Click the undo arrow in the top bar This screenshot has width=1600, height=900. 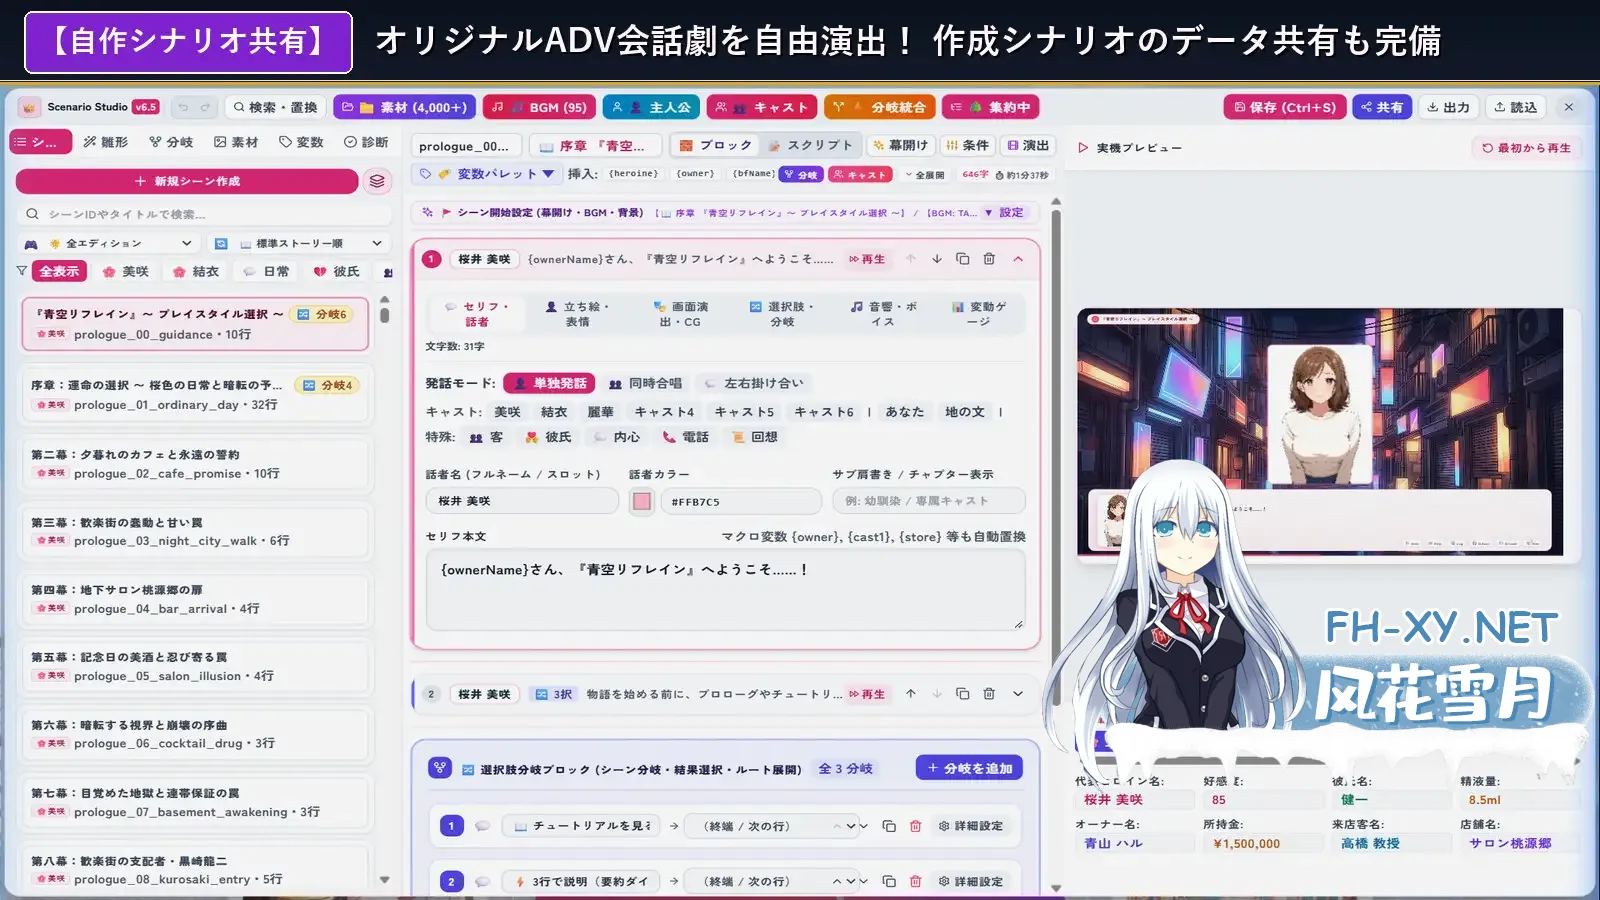point(183,107)
